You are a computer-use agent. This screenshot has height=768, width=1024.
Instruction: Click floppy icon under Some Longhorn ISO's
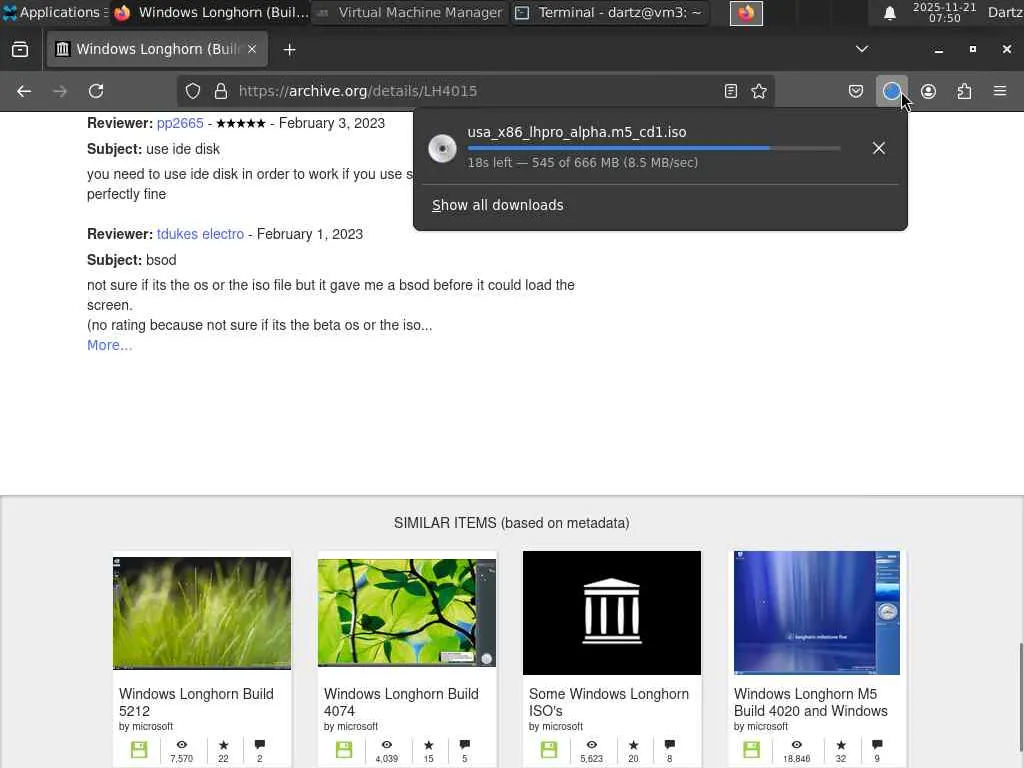pyautogui.click(x=549, y=750)
